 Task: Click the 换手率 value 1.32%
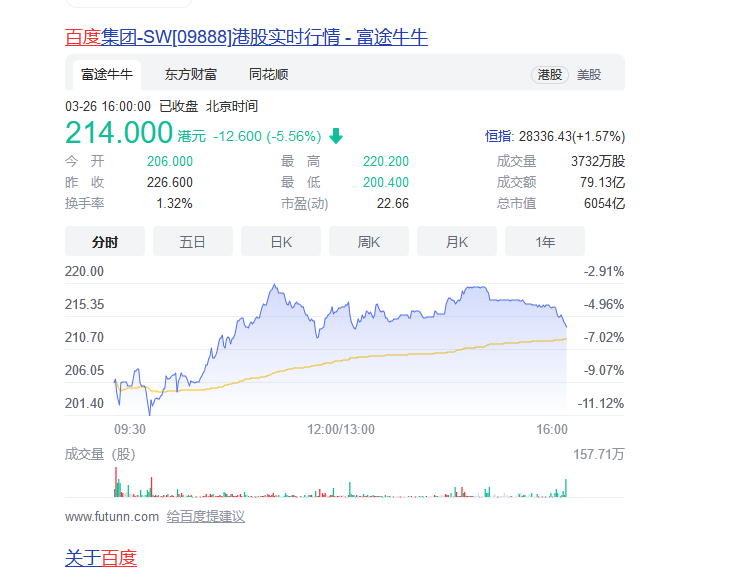(x=175, y=203)
